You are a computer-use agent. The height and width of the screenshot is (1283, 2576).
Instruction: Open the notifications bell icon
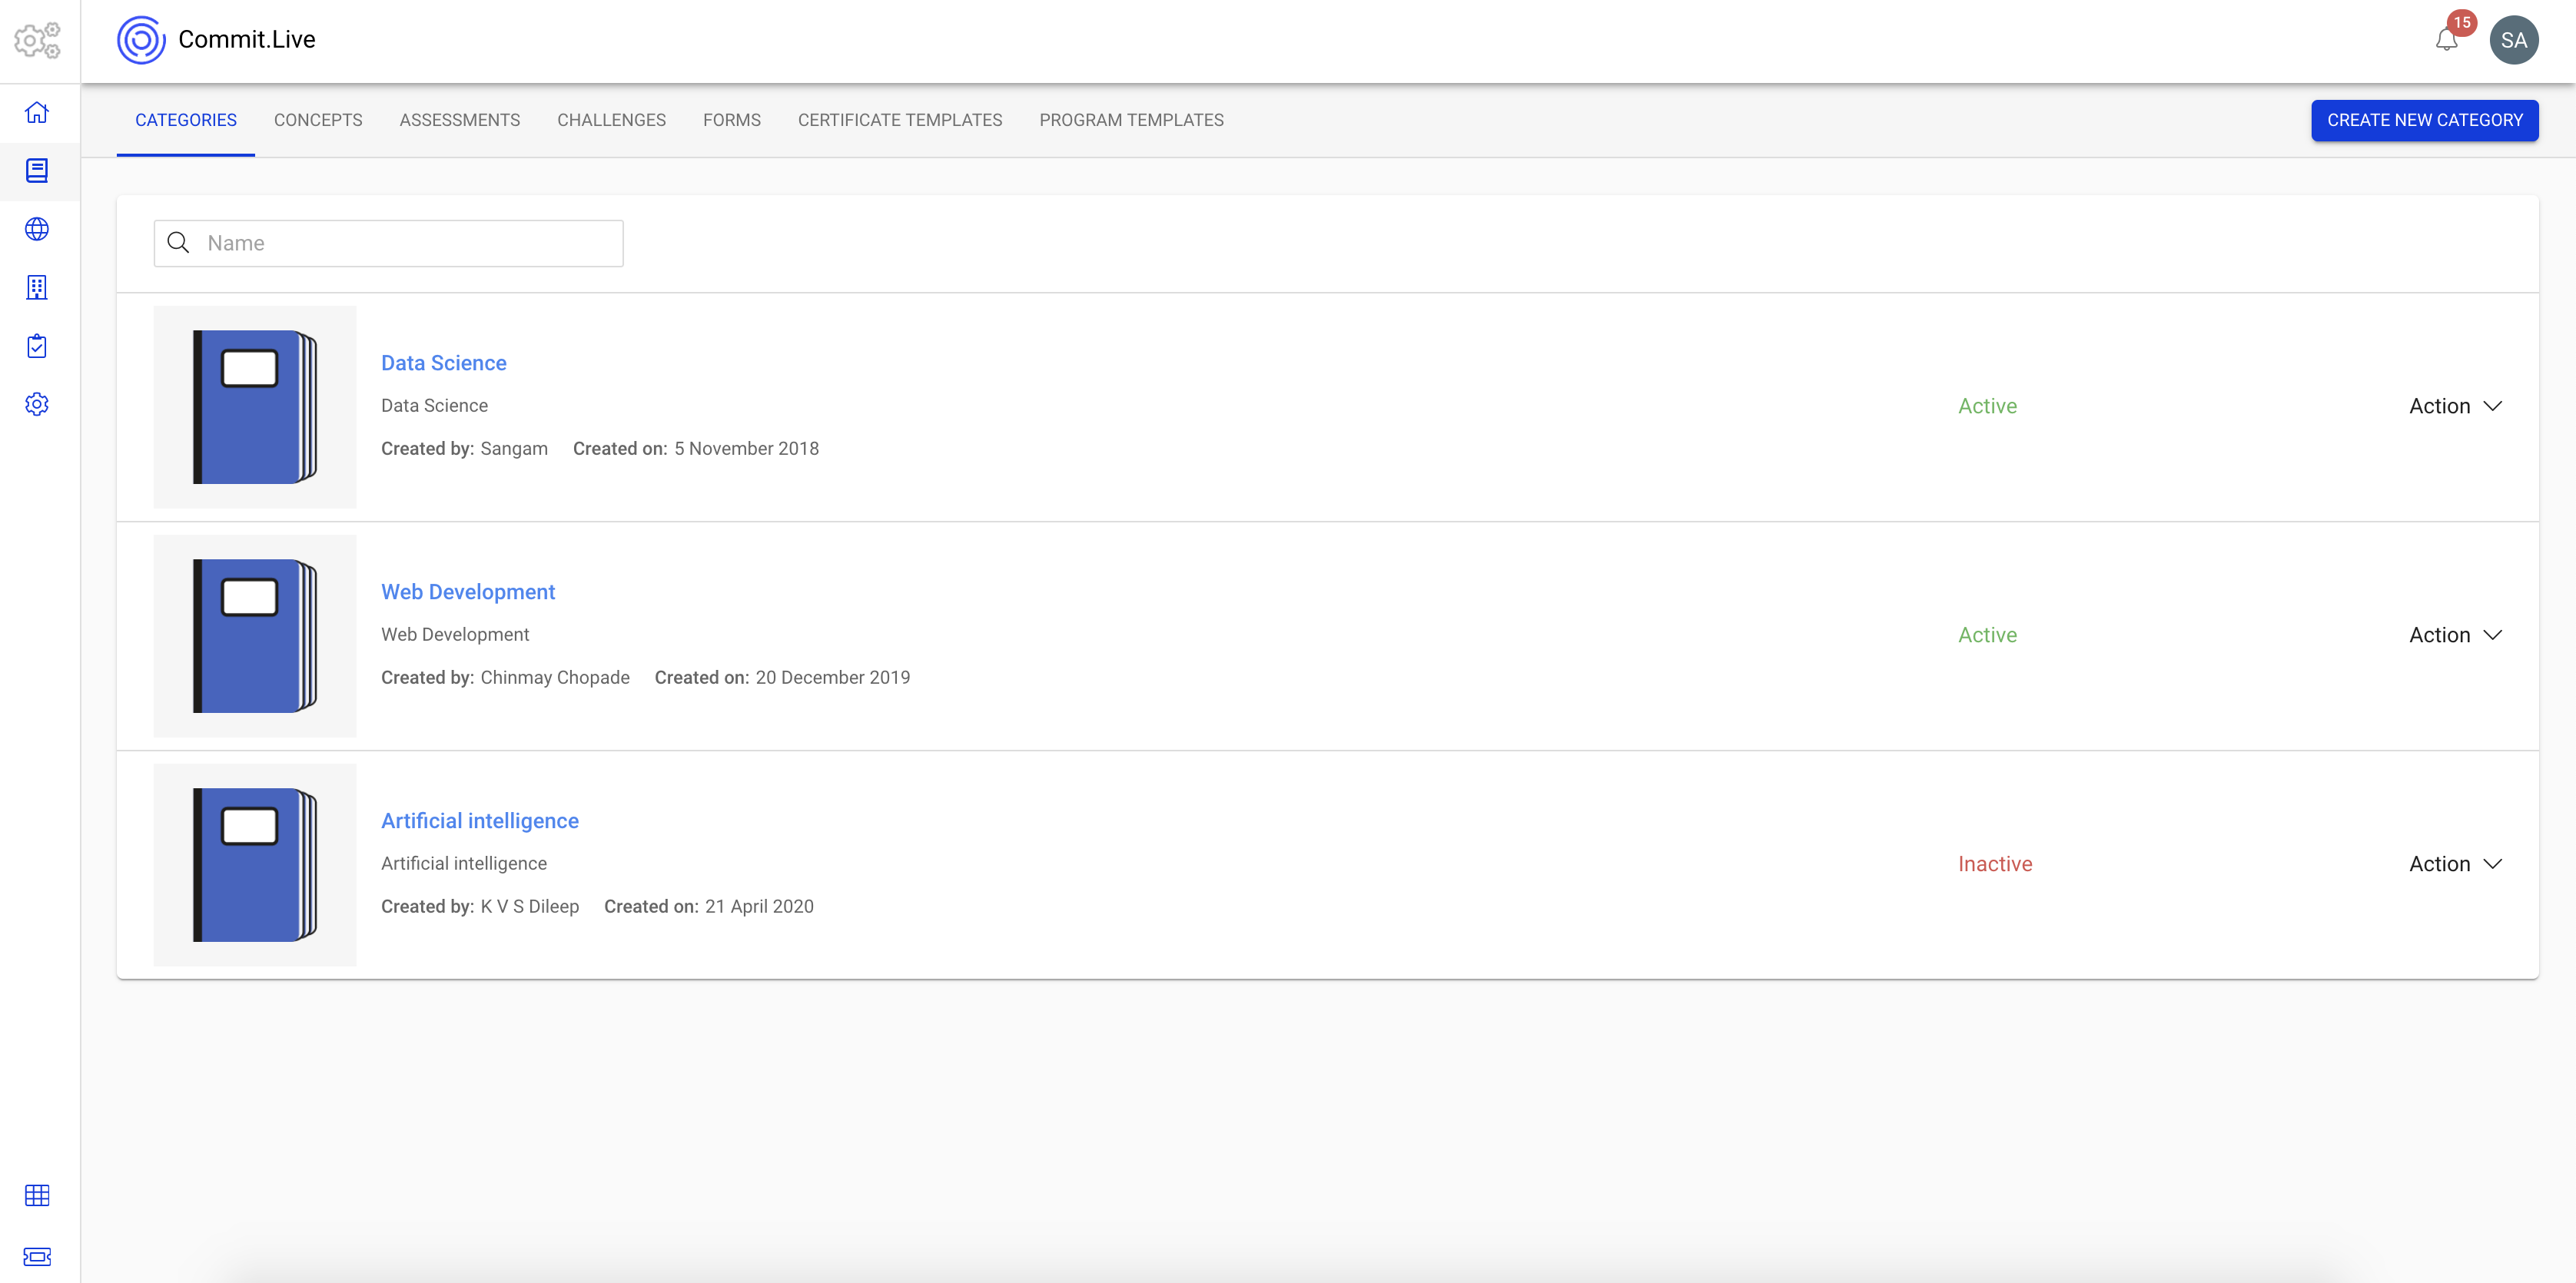tap(2446, 40)
